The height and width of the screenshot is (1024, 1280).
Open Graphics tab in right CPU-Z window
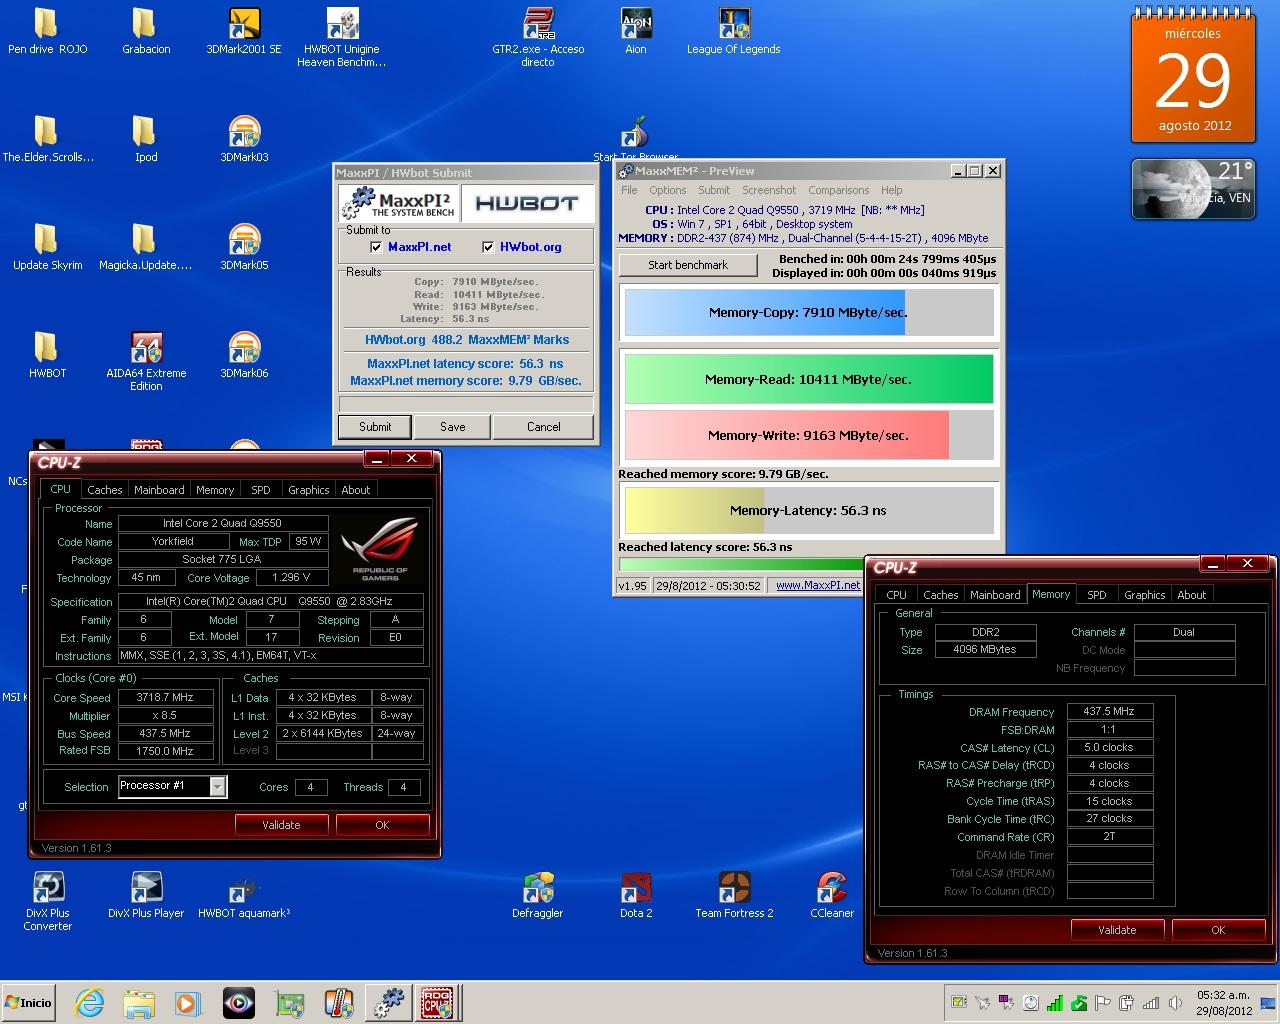click(1144, 595)
